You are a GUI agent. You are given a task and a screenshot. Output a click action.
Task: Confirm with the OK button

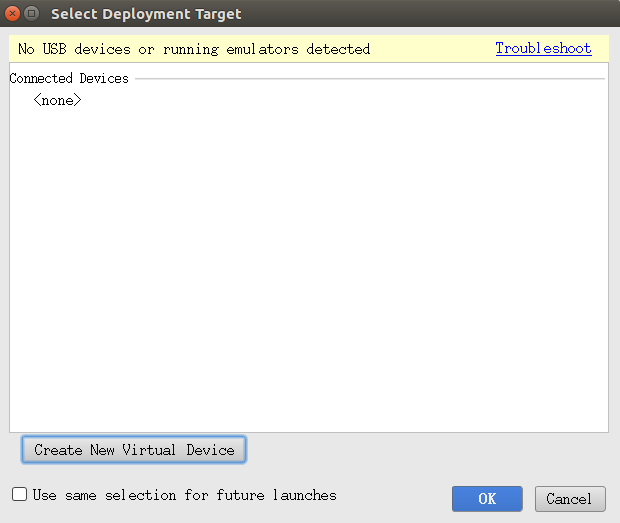[x=487, y=499]
